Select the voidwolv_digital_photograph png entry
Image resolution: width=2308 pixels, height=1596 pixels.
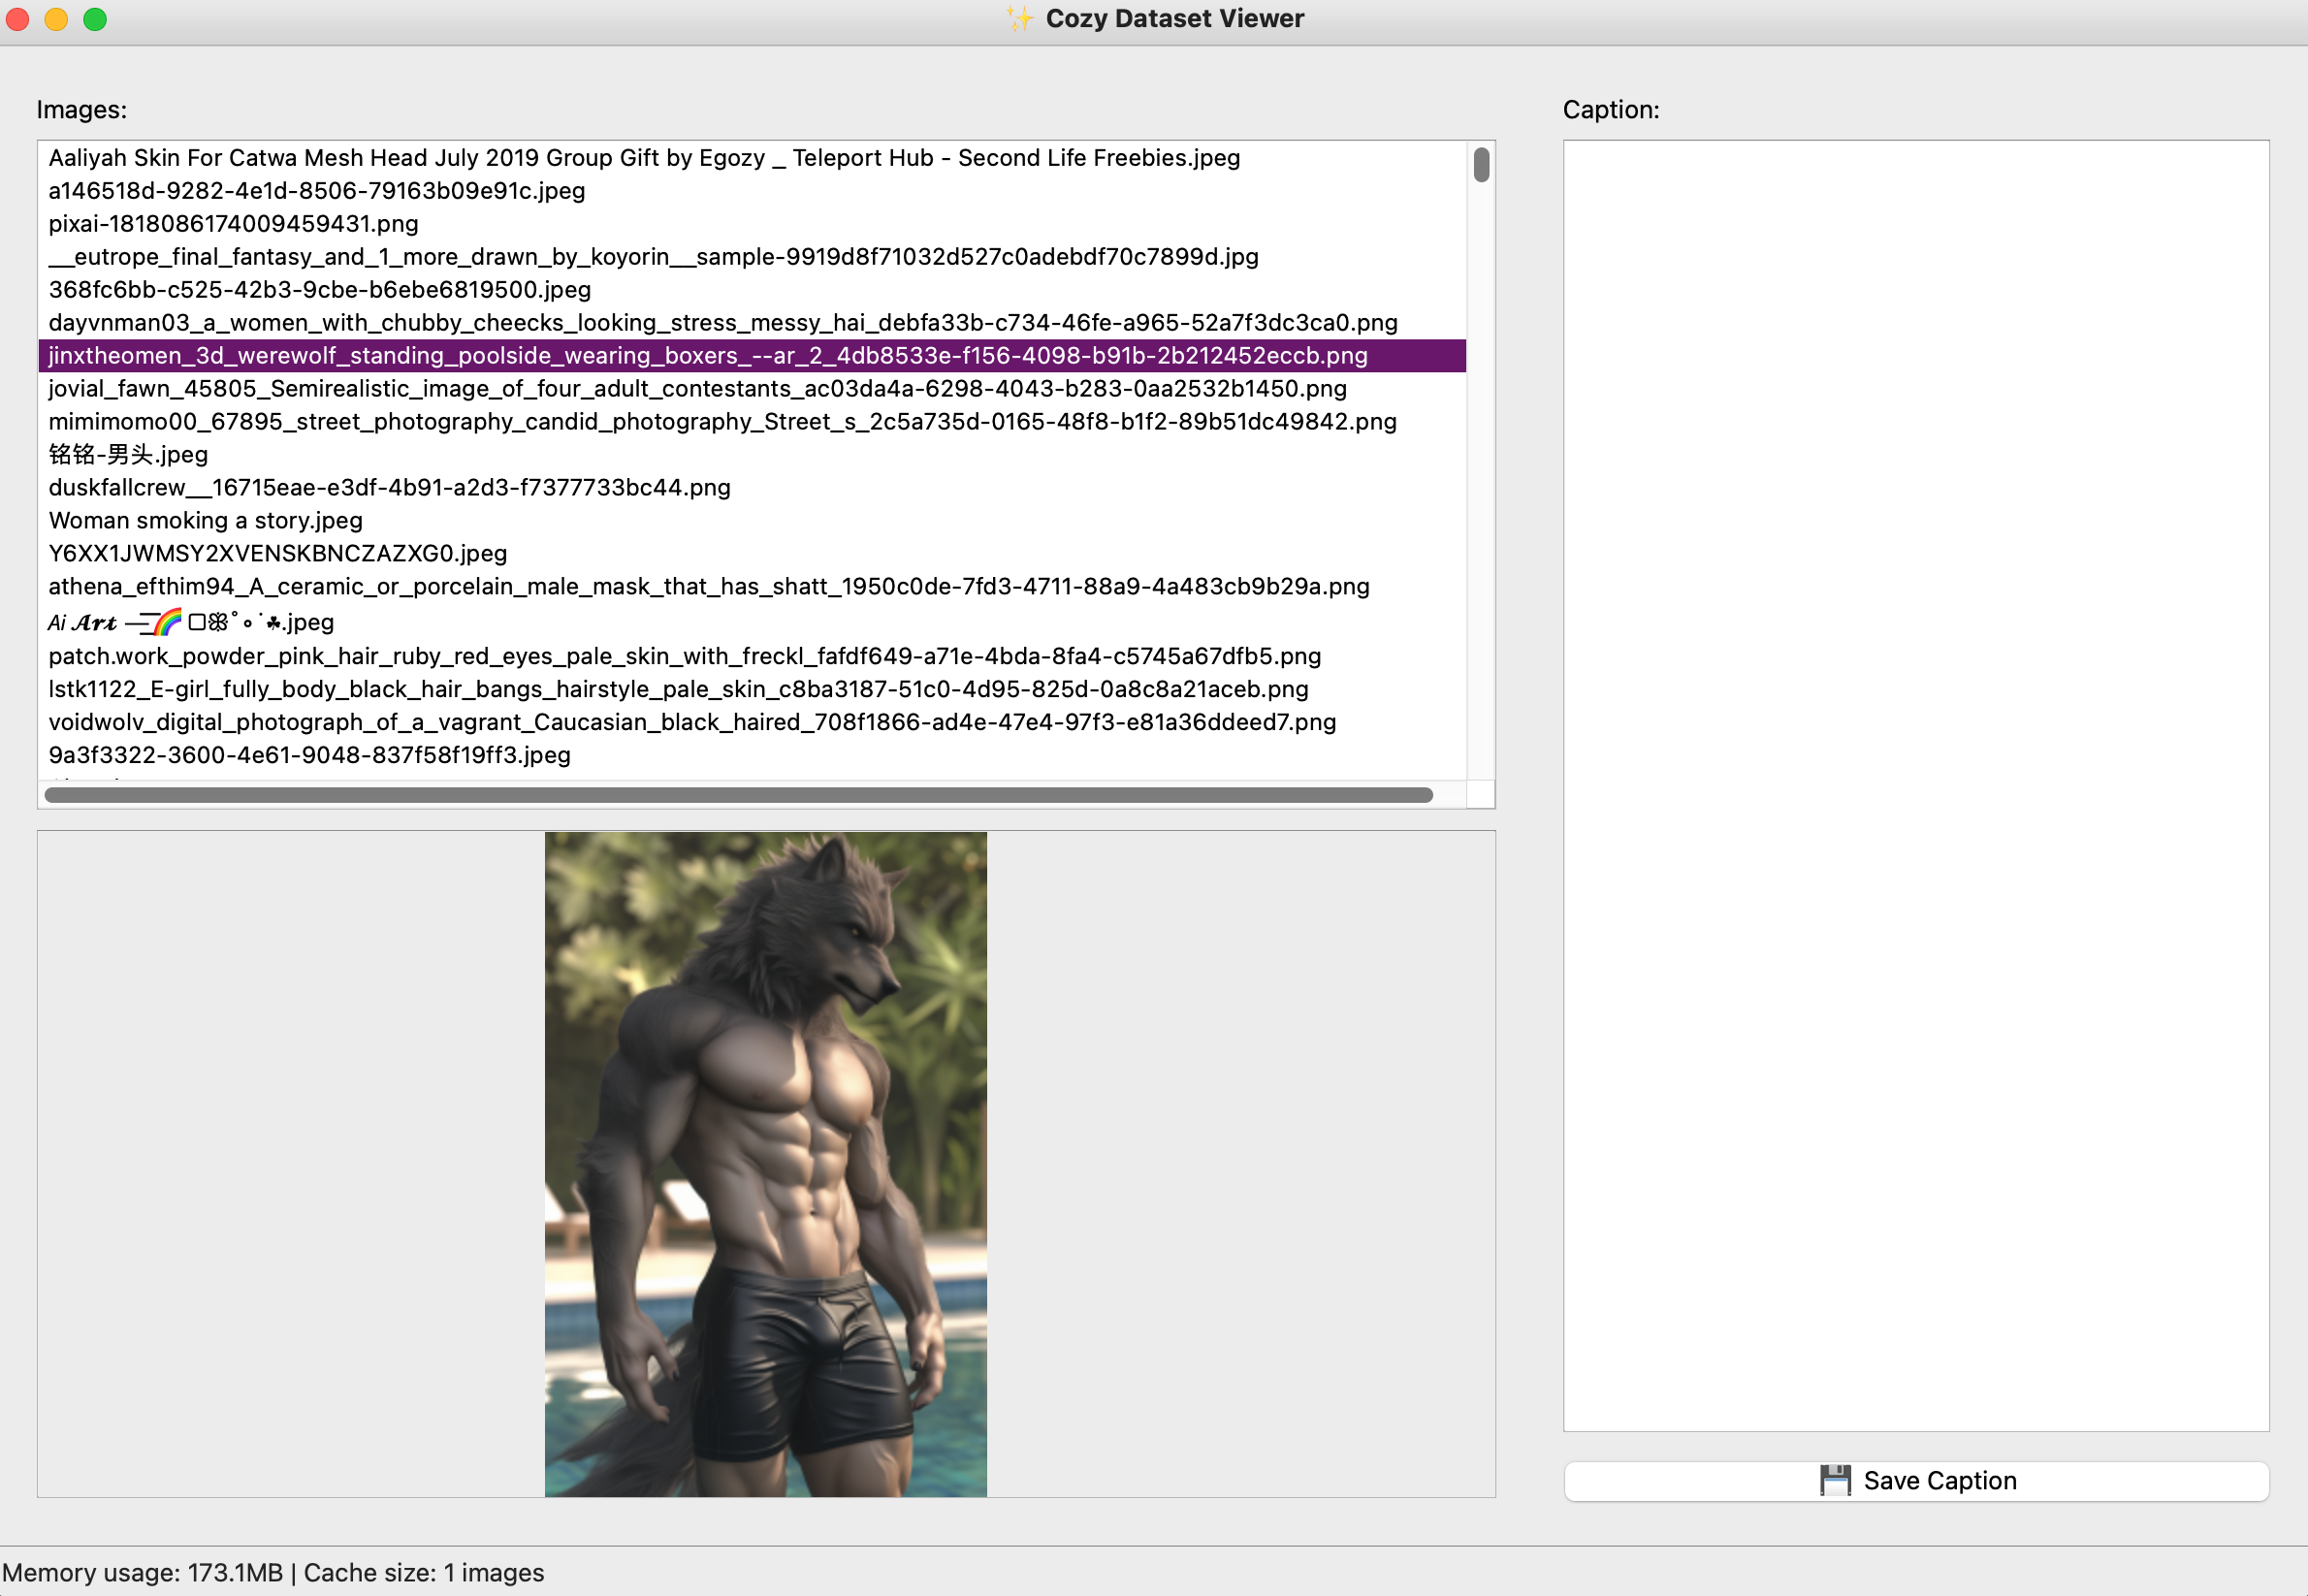point(692,722)
